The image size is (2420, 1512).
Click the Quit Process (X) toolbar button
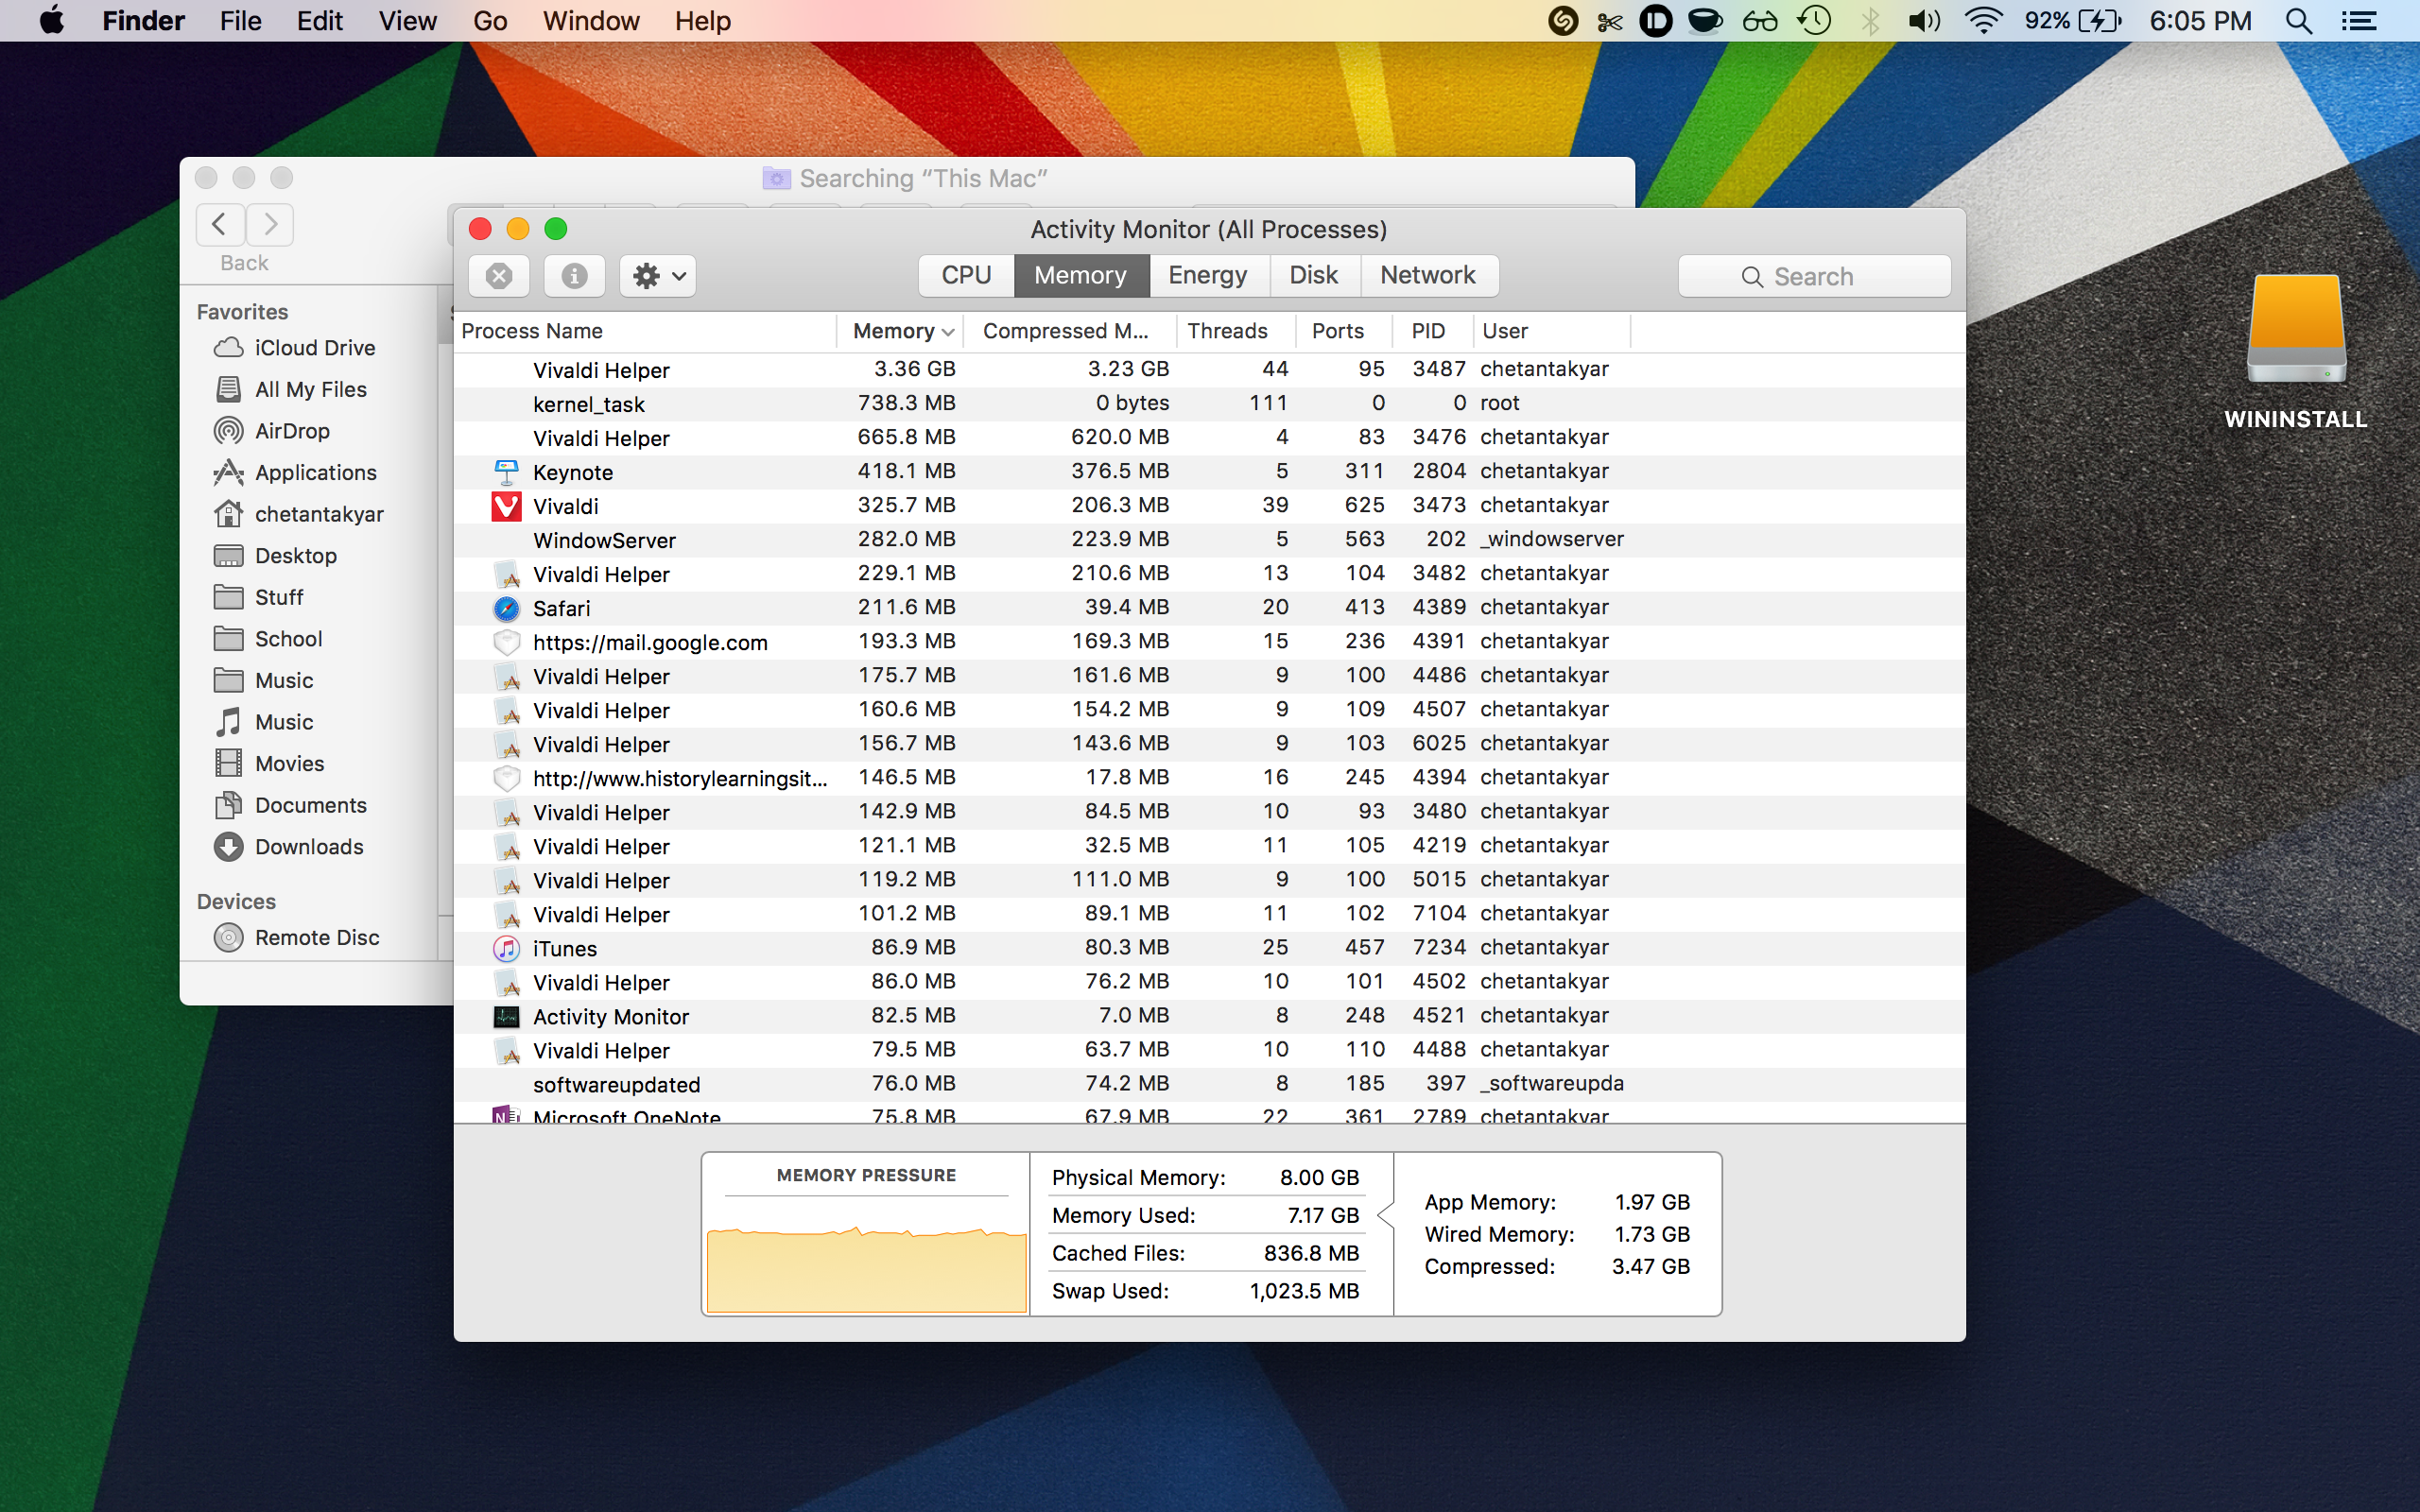click(499, 276)
